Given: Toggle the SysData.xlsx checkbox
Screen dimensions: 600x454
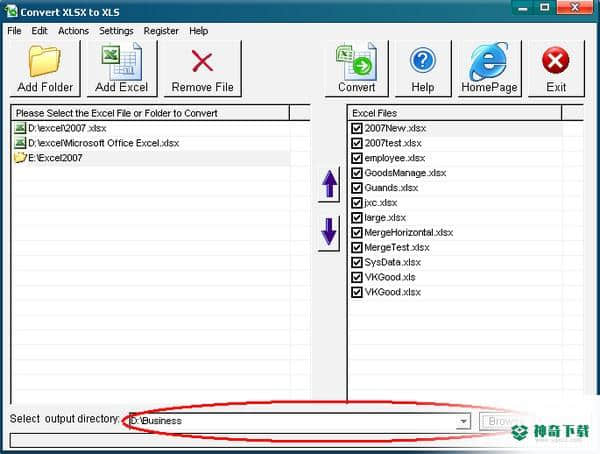Looking at the screenshot, I should [x=357, y=263].
